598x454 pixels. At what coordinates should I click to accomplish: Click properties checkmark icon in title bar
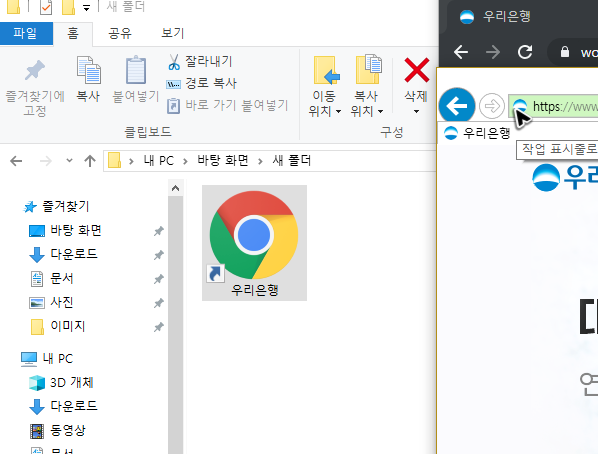[x=46, y=7]
